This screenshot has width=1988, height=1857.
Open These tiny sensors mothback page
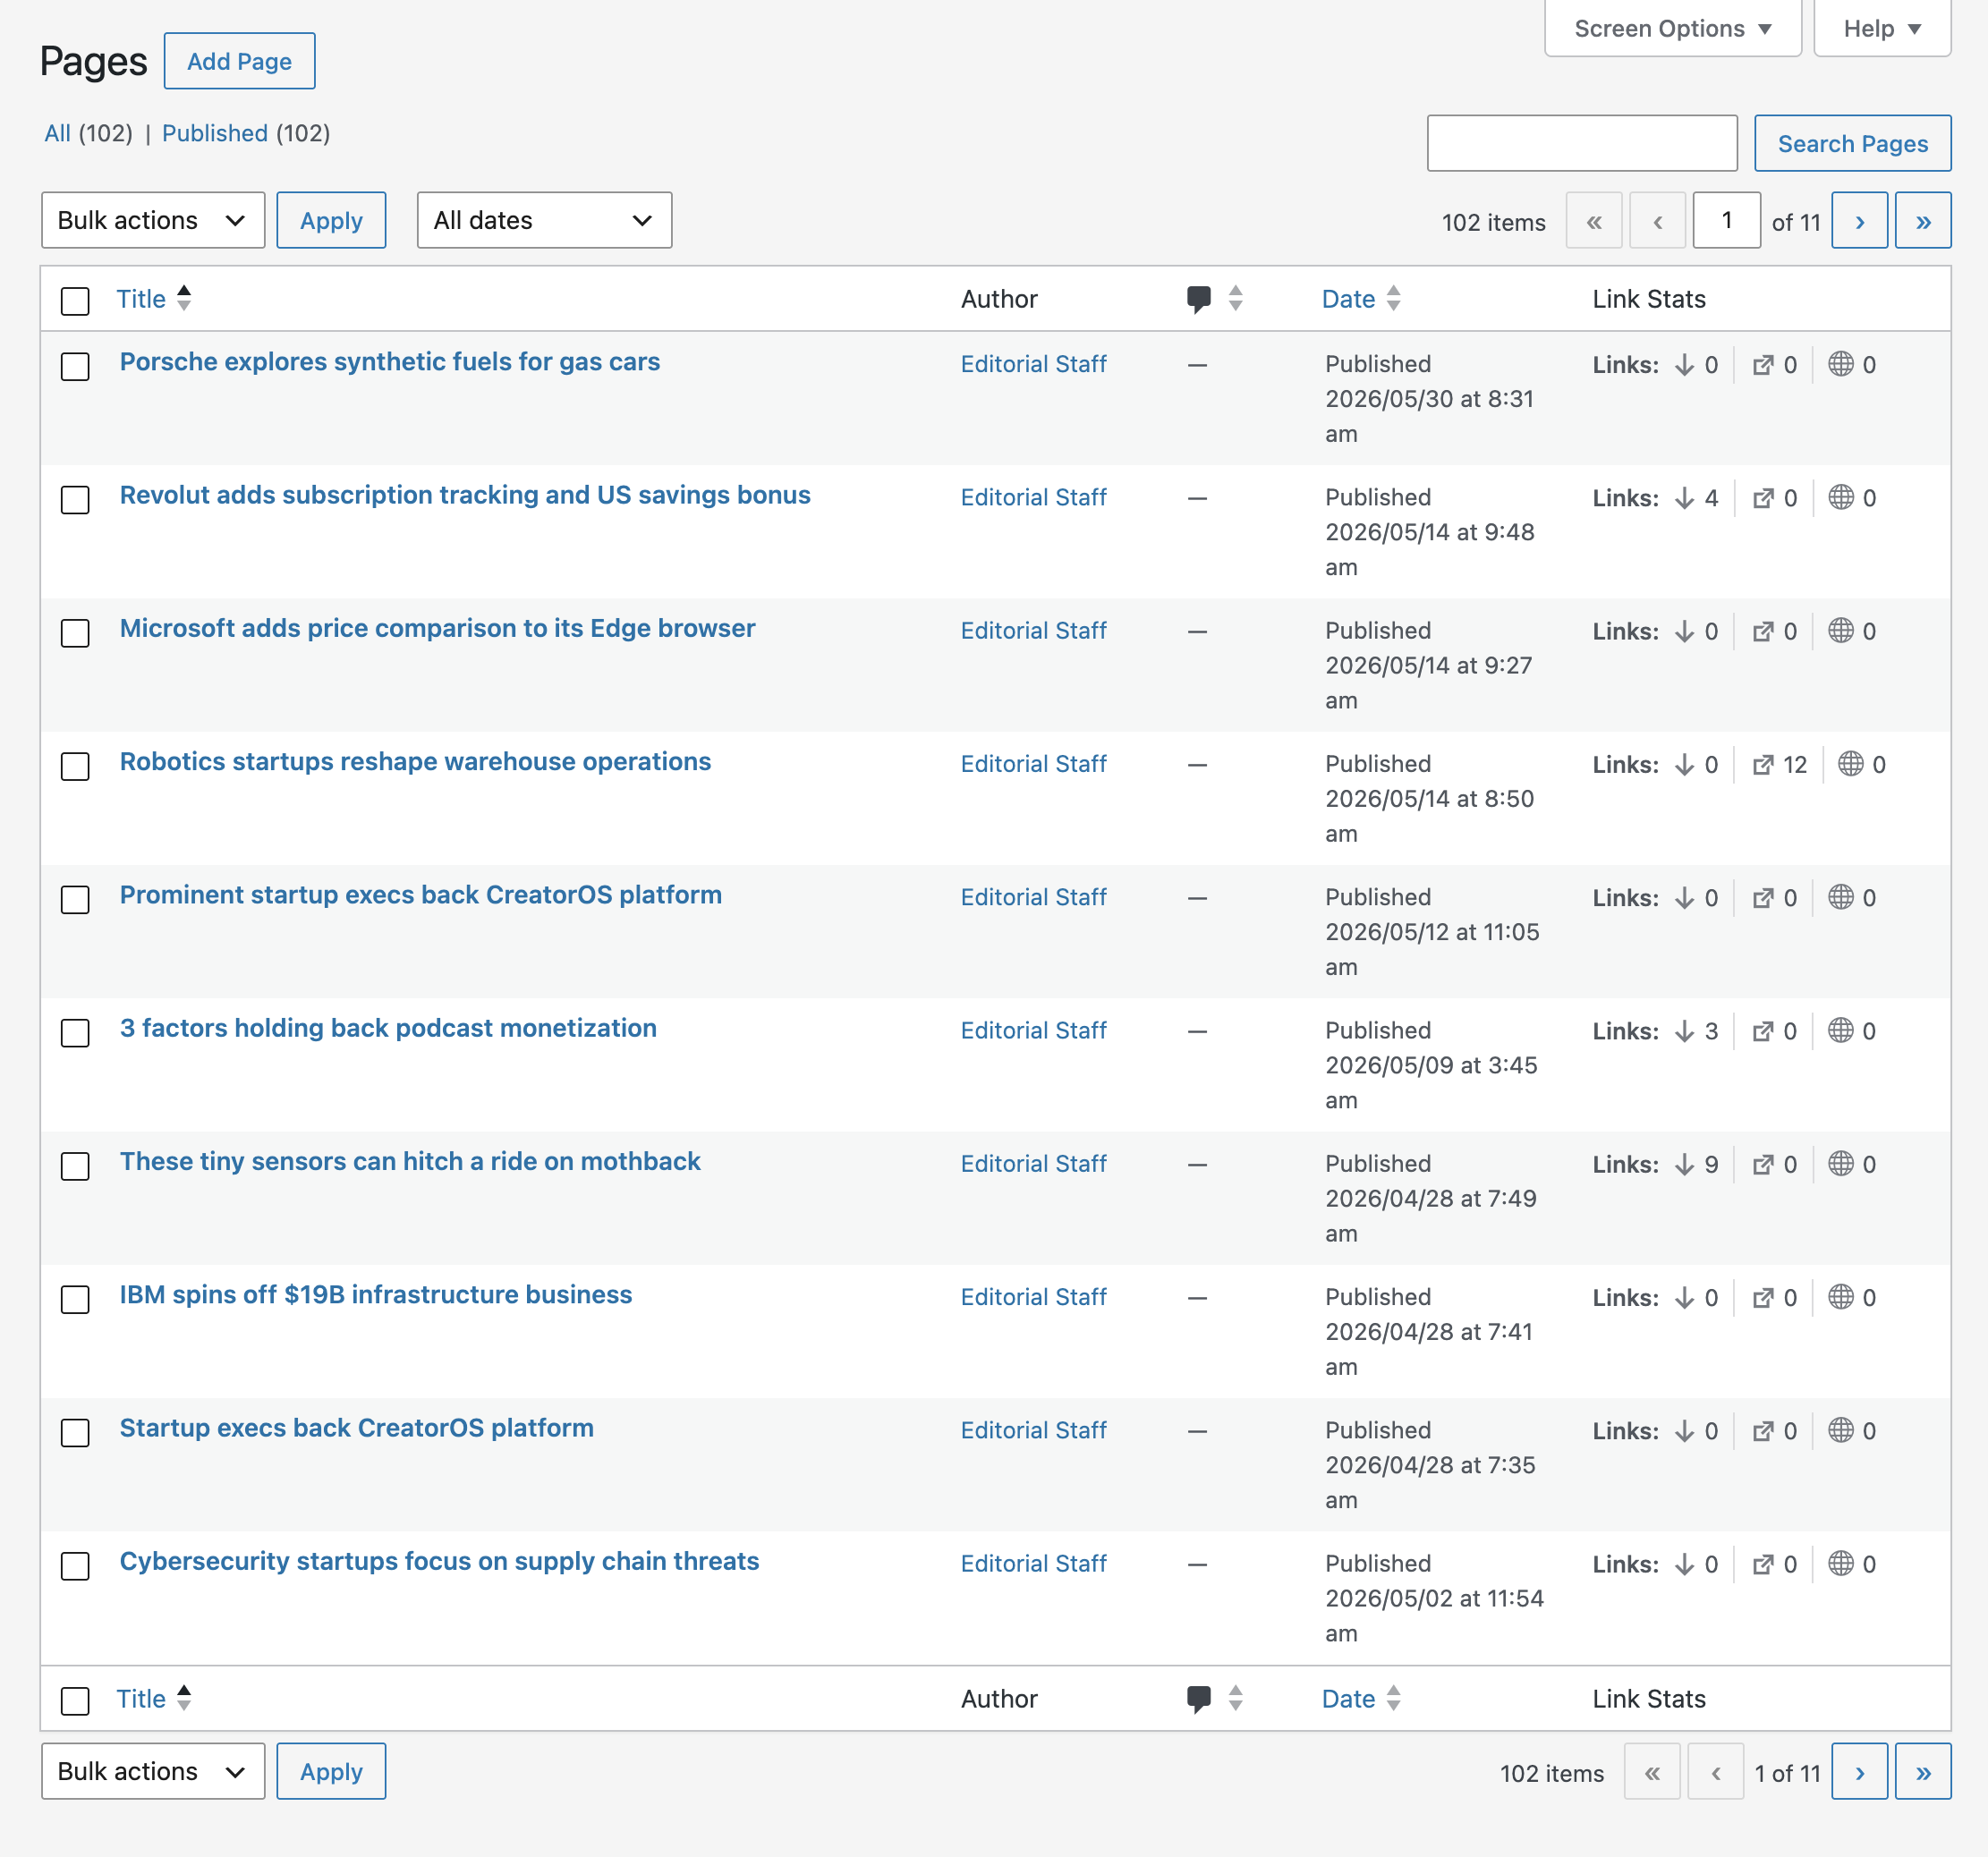[x=410, y=1162]
